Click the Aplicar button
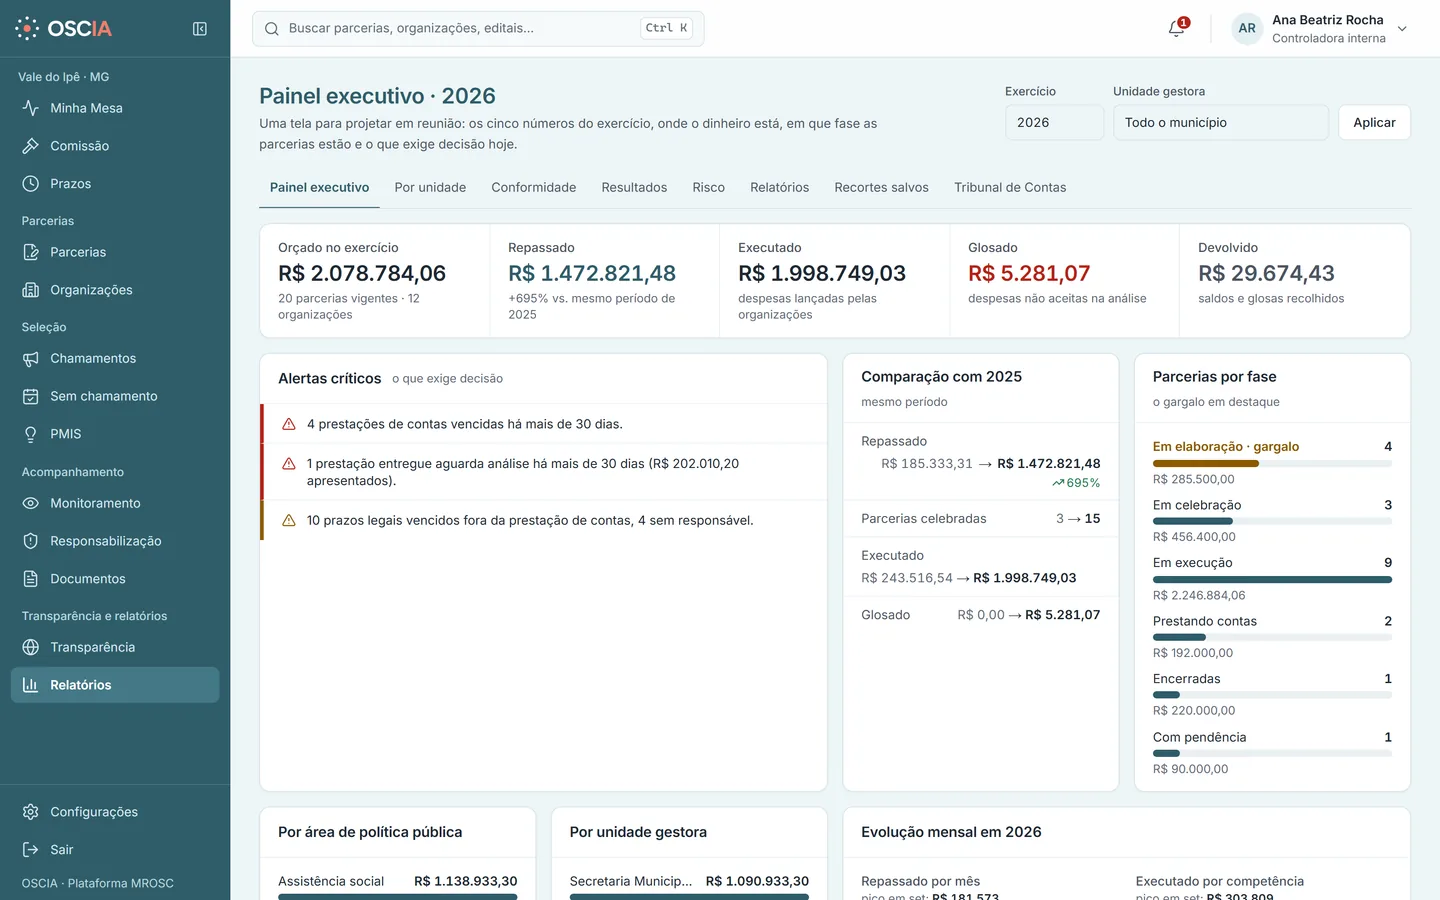 1374,122
